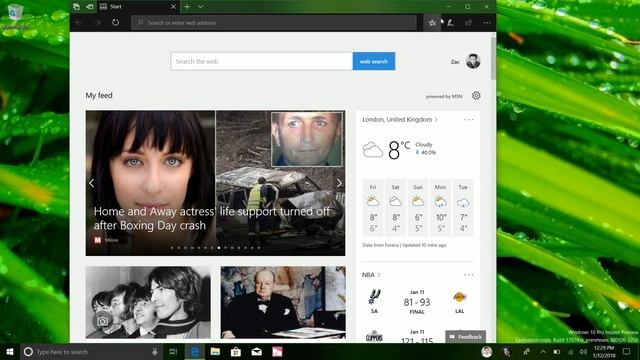Open the Windows Start menu
Image resolution: width=640 pixels, height=360 pixels.
[x=10, y=351]
